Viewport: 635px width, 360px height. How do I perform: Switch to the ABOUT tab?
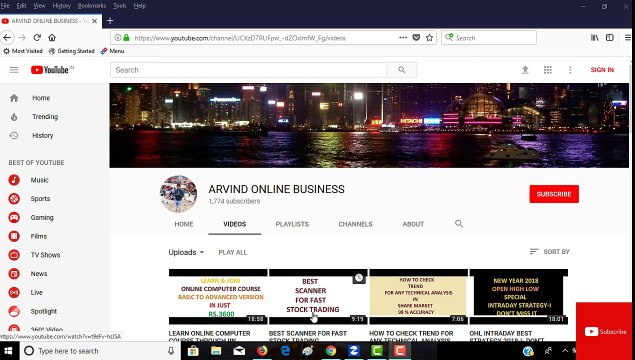click(x=413, y=224)
